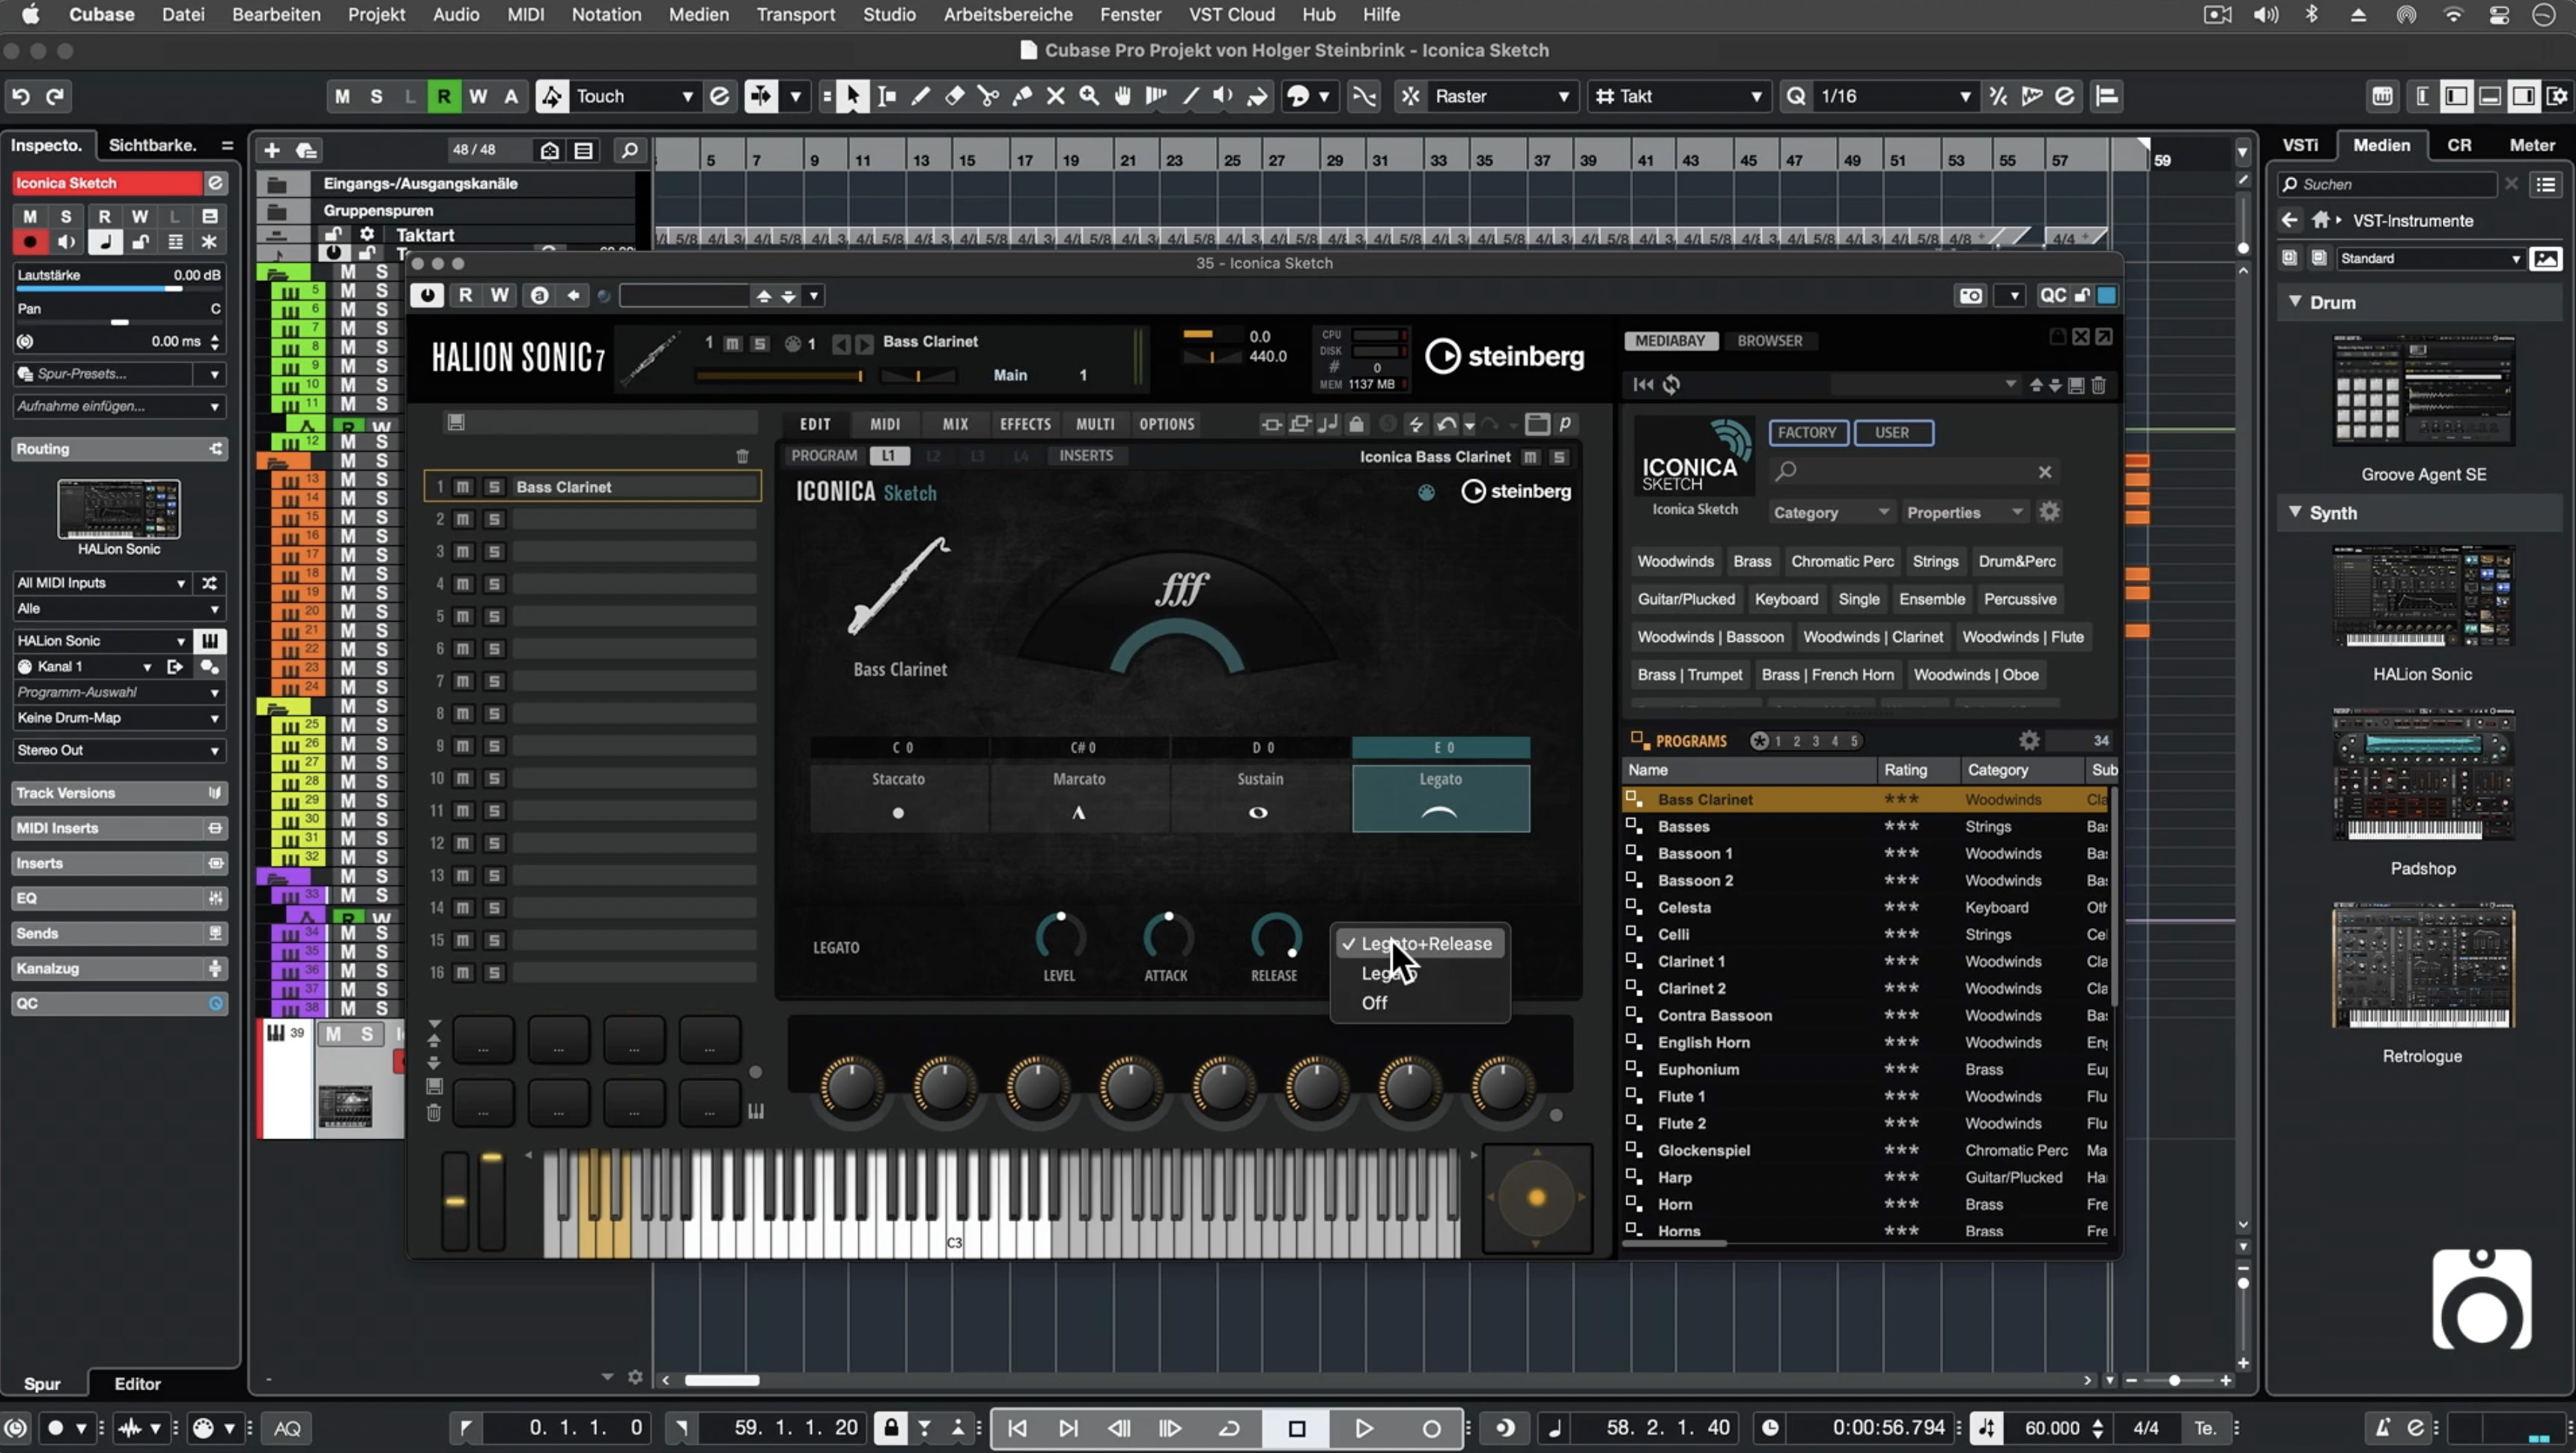The width and height of the screenshot is (2576, 1453).
Task: Click the Stop transport button
Action: (x=1297, y=1428)
